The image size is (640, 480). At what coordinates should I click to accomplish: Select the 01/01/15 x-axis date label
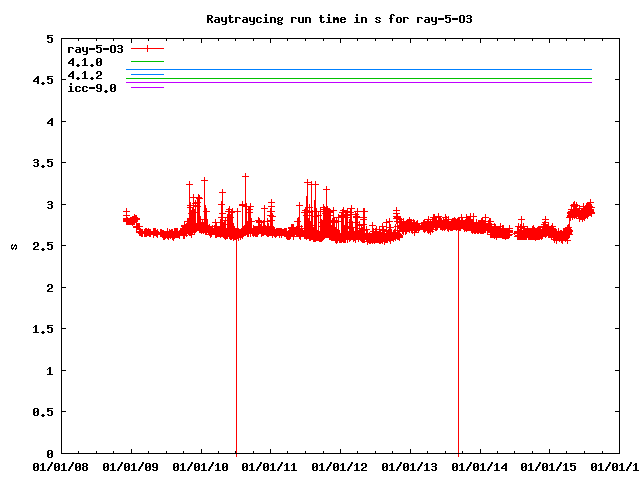pos(551,466)
